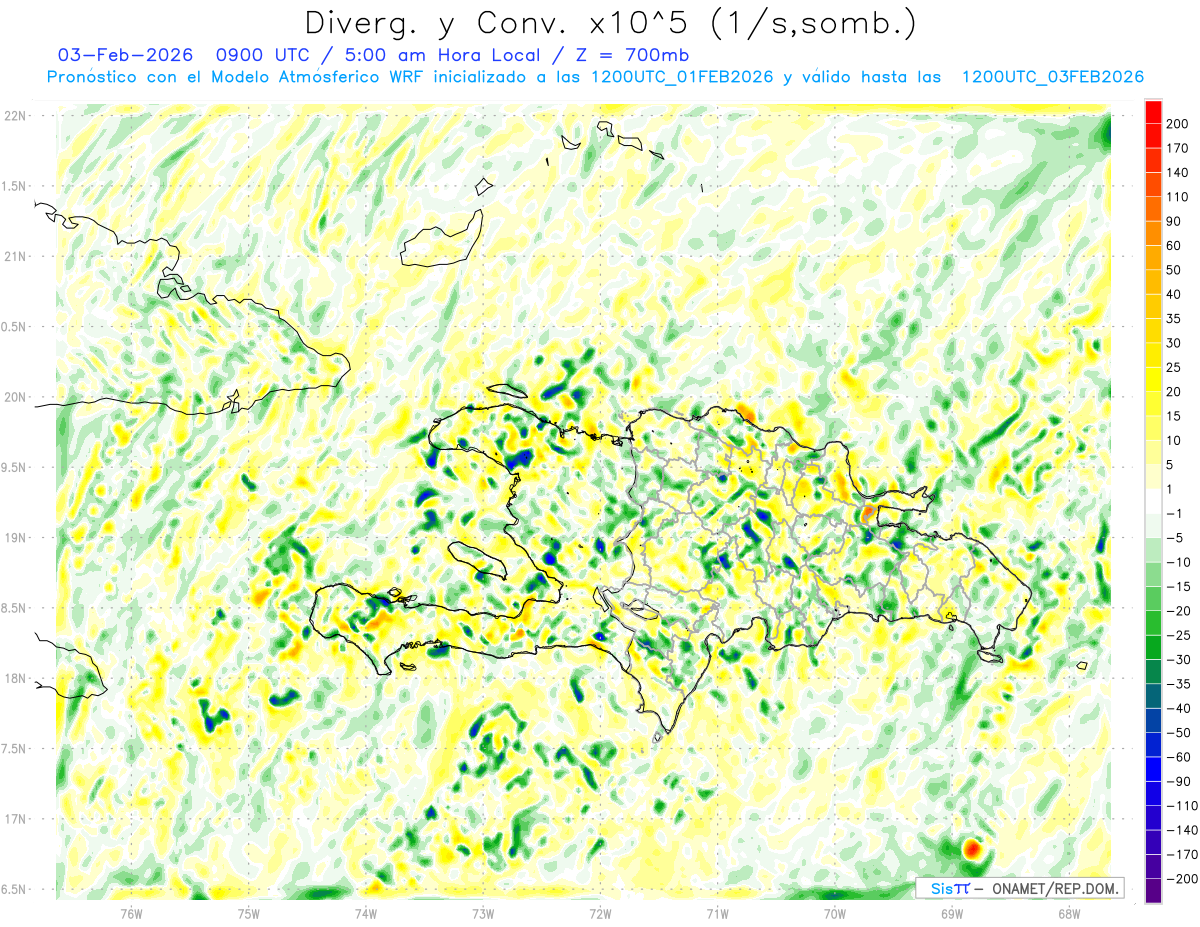Click the longitude label "68W"

click(x=1069, y=914)
